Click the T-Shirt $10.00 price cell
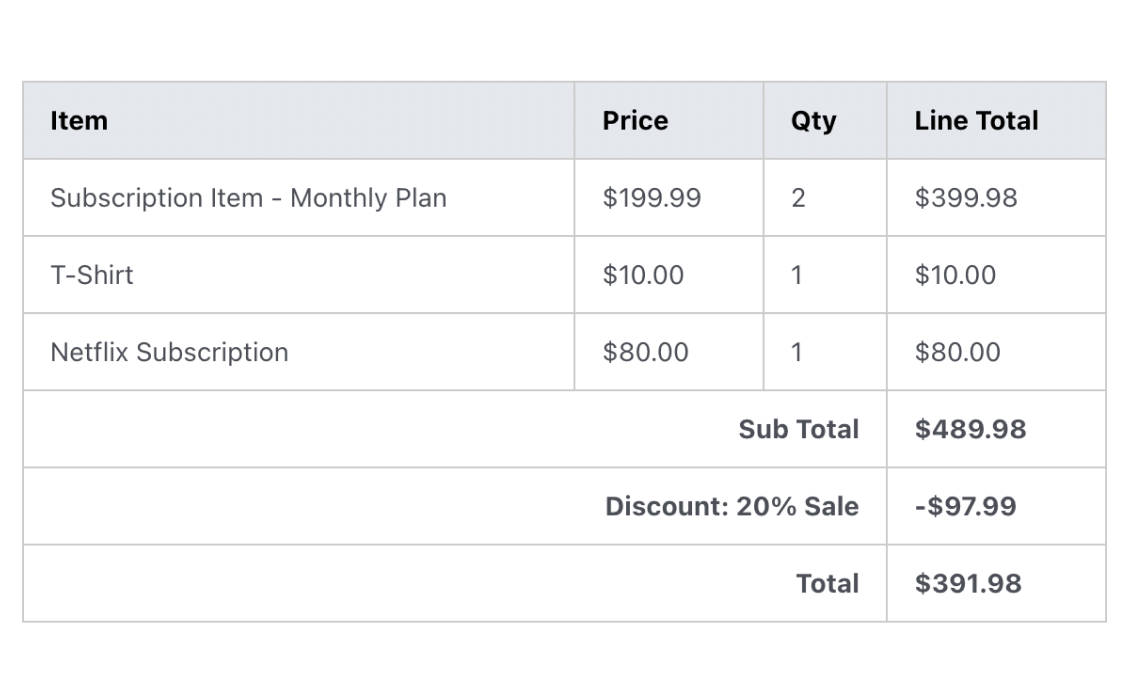 click(643, 275)
